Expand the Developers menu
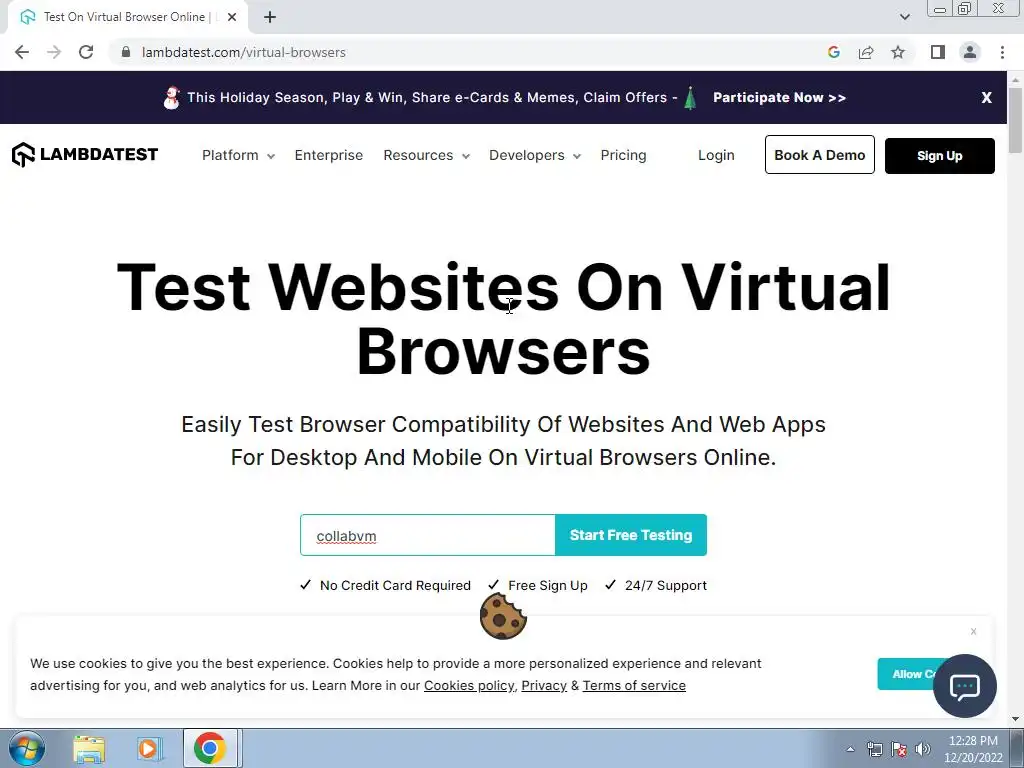 534,155
